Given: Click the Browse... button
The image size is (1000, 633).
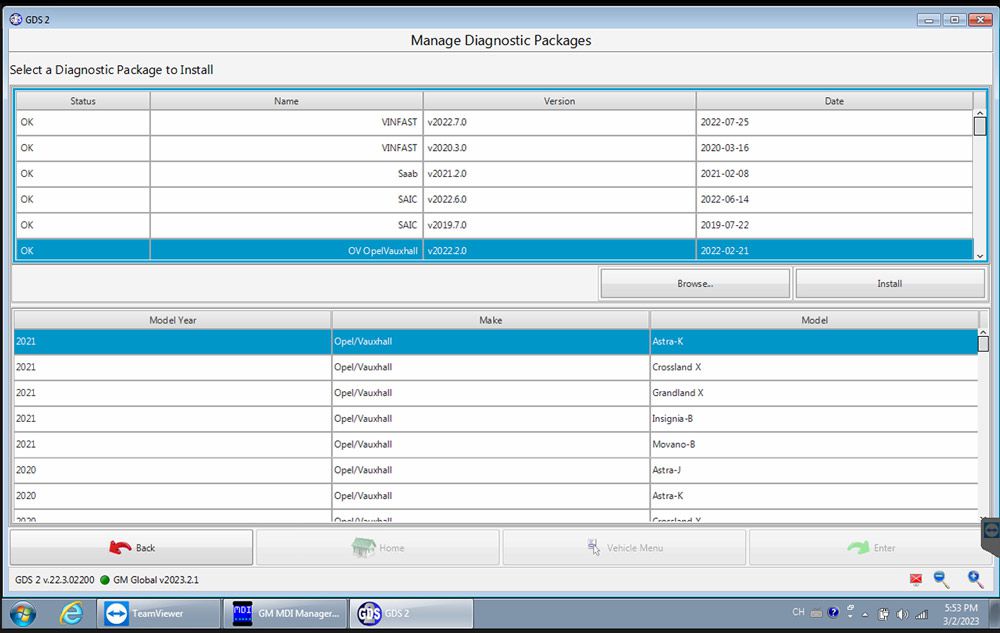Looking at the screenshot, I should click(695, 283).
